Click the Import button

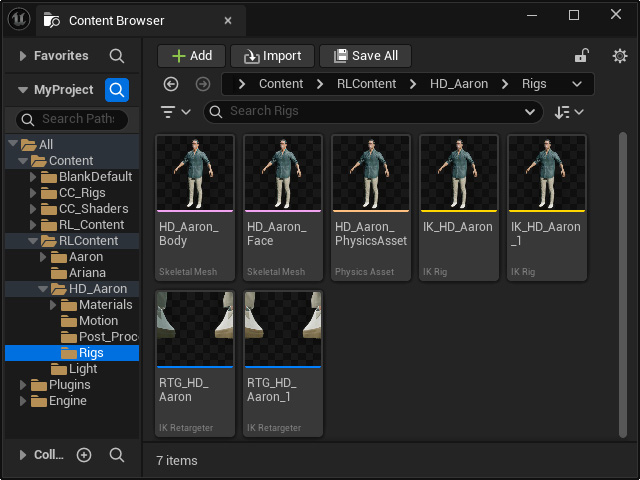click(272, 56)
